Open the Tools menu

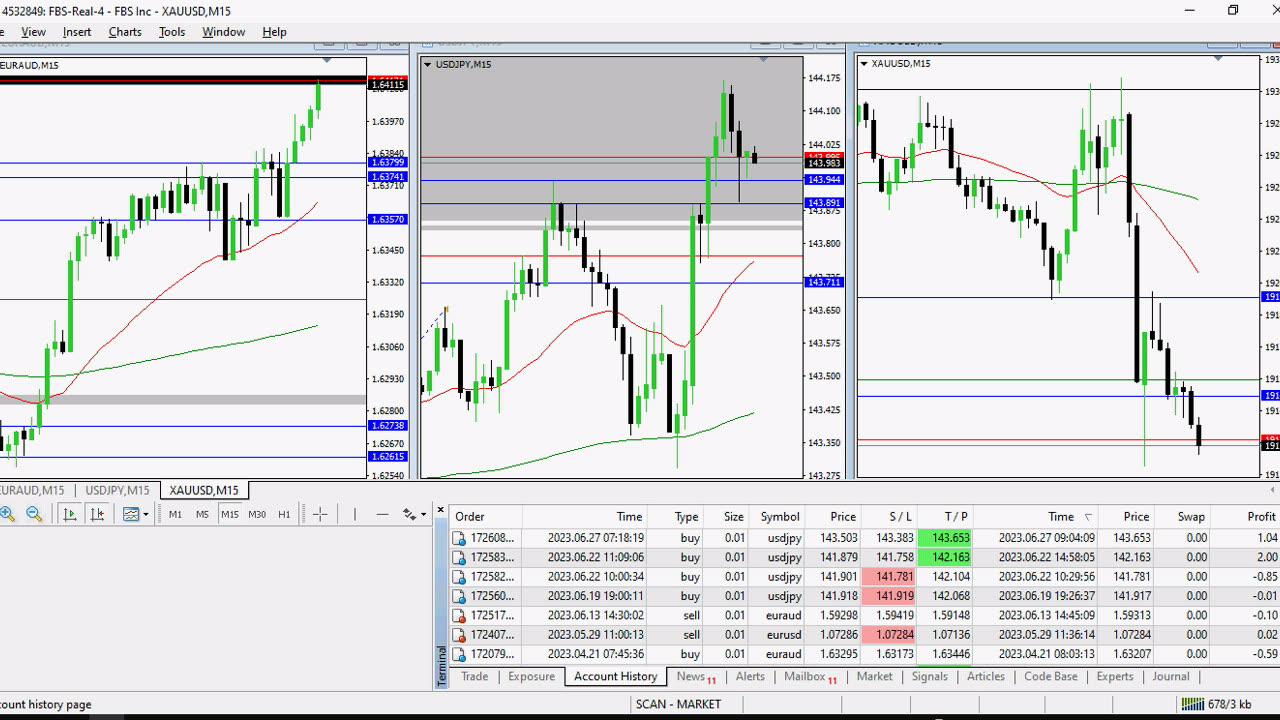(172, 32)
